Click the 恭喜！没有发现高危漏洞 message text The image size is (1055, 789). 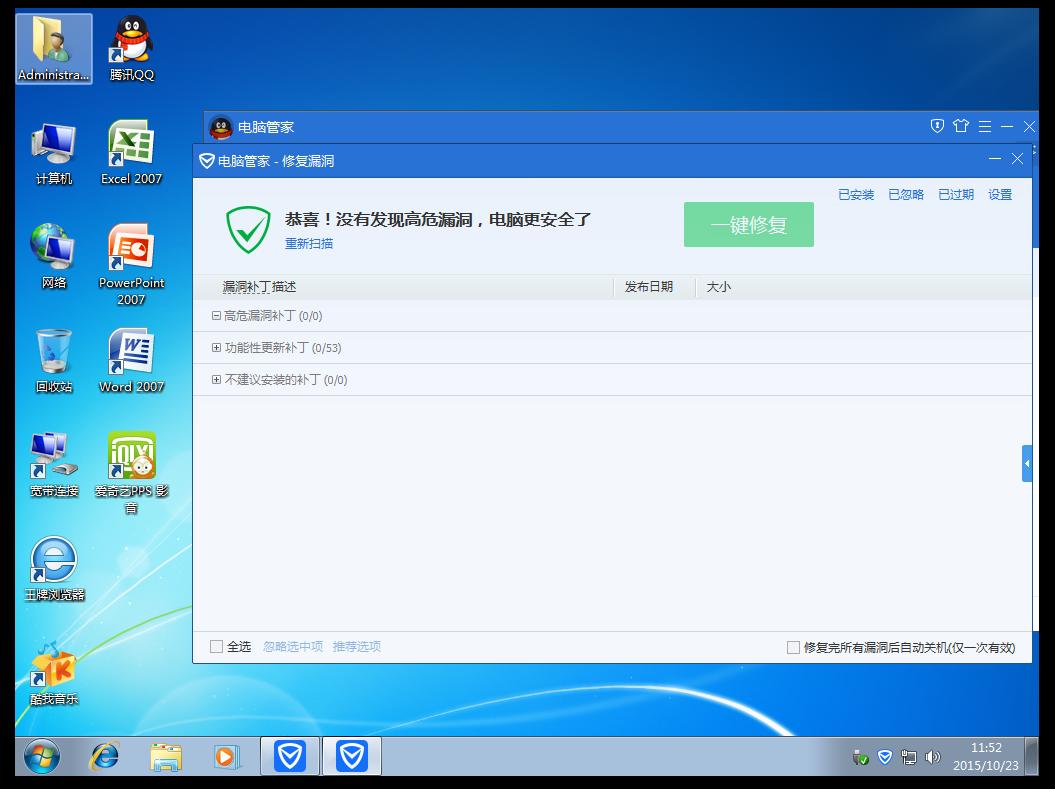tap(437, 219)
